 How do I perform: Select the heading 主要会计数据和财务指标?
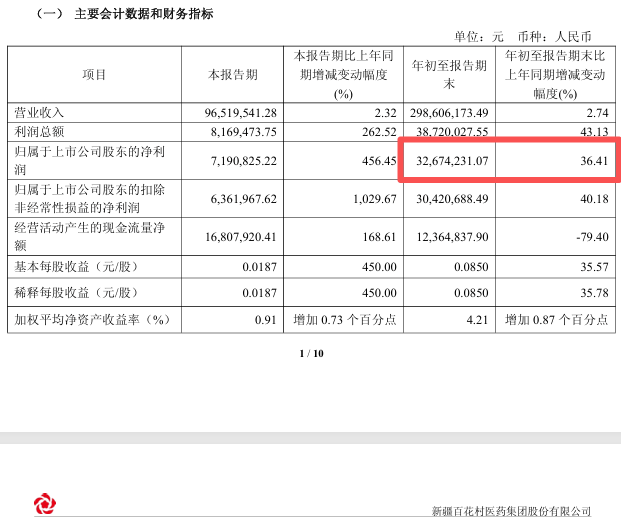[144, 14]
